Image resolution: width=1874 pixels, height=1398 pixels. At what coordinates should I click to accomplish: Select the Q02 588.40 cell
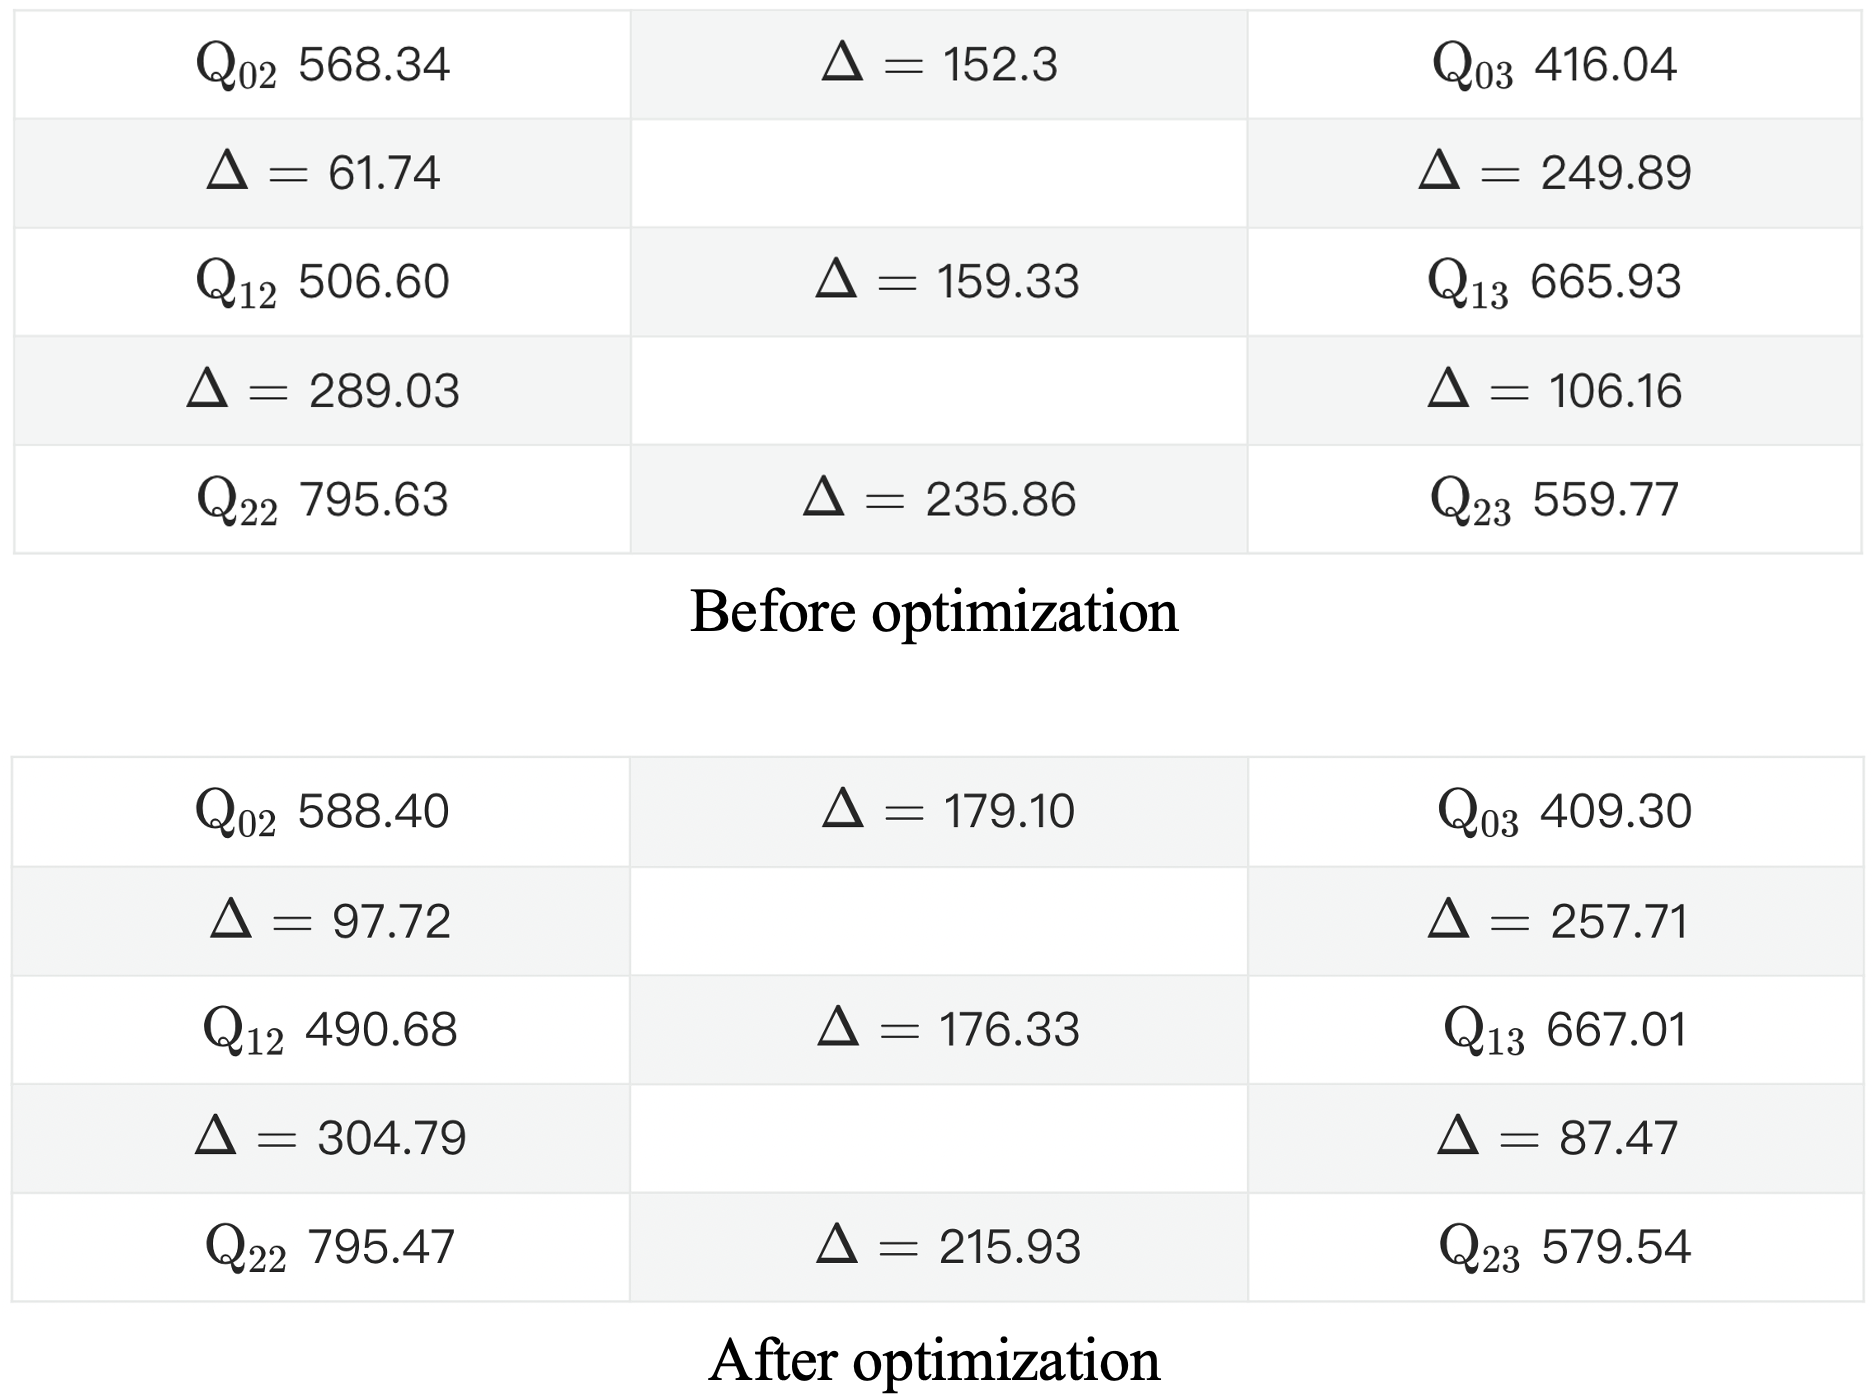coord(322,812)
